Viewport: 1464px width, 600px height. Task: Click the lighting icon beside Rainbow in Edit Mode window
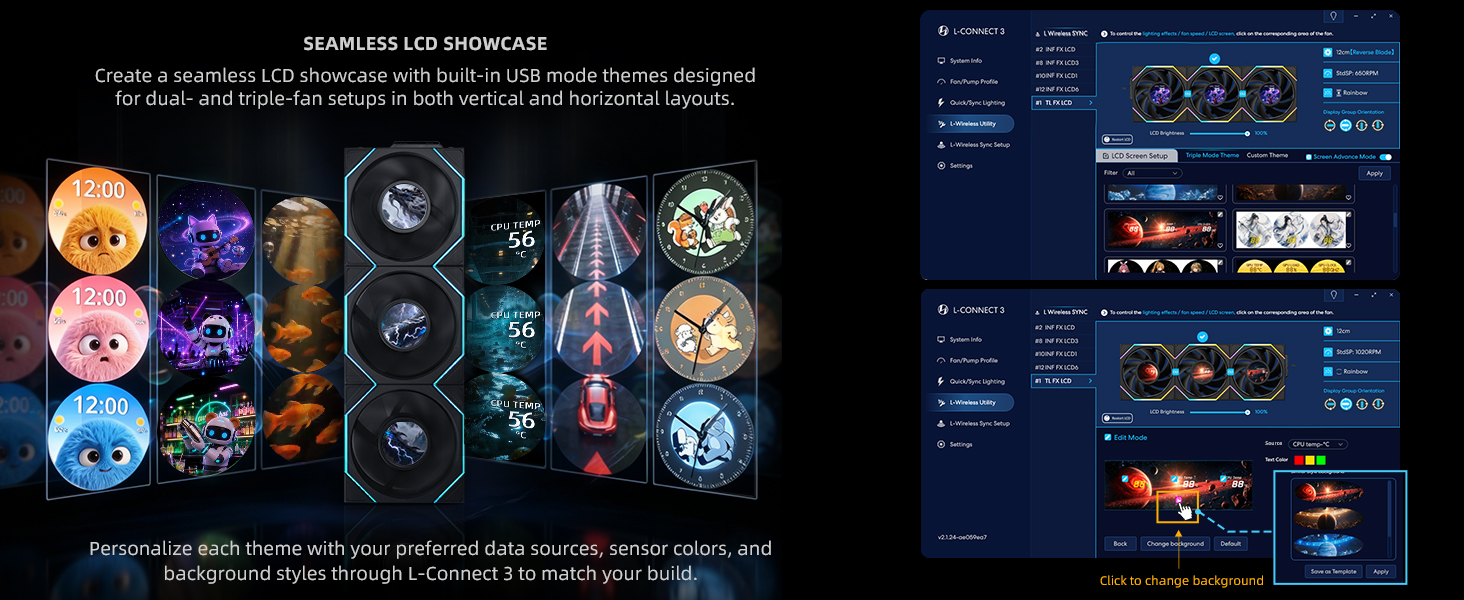1327,371
